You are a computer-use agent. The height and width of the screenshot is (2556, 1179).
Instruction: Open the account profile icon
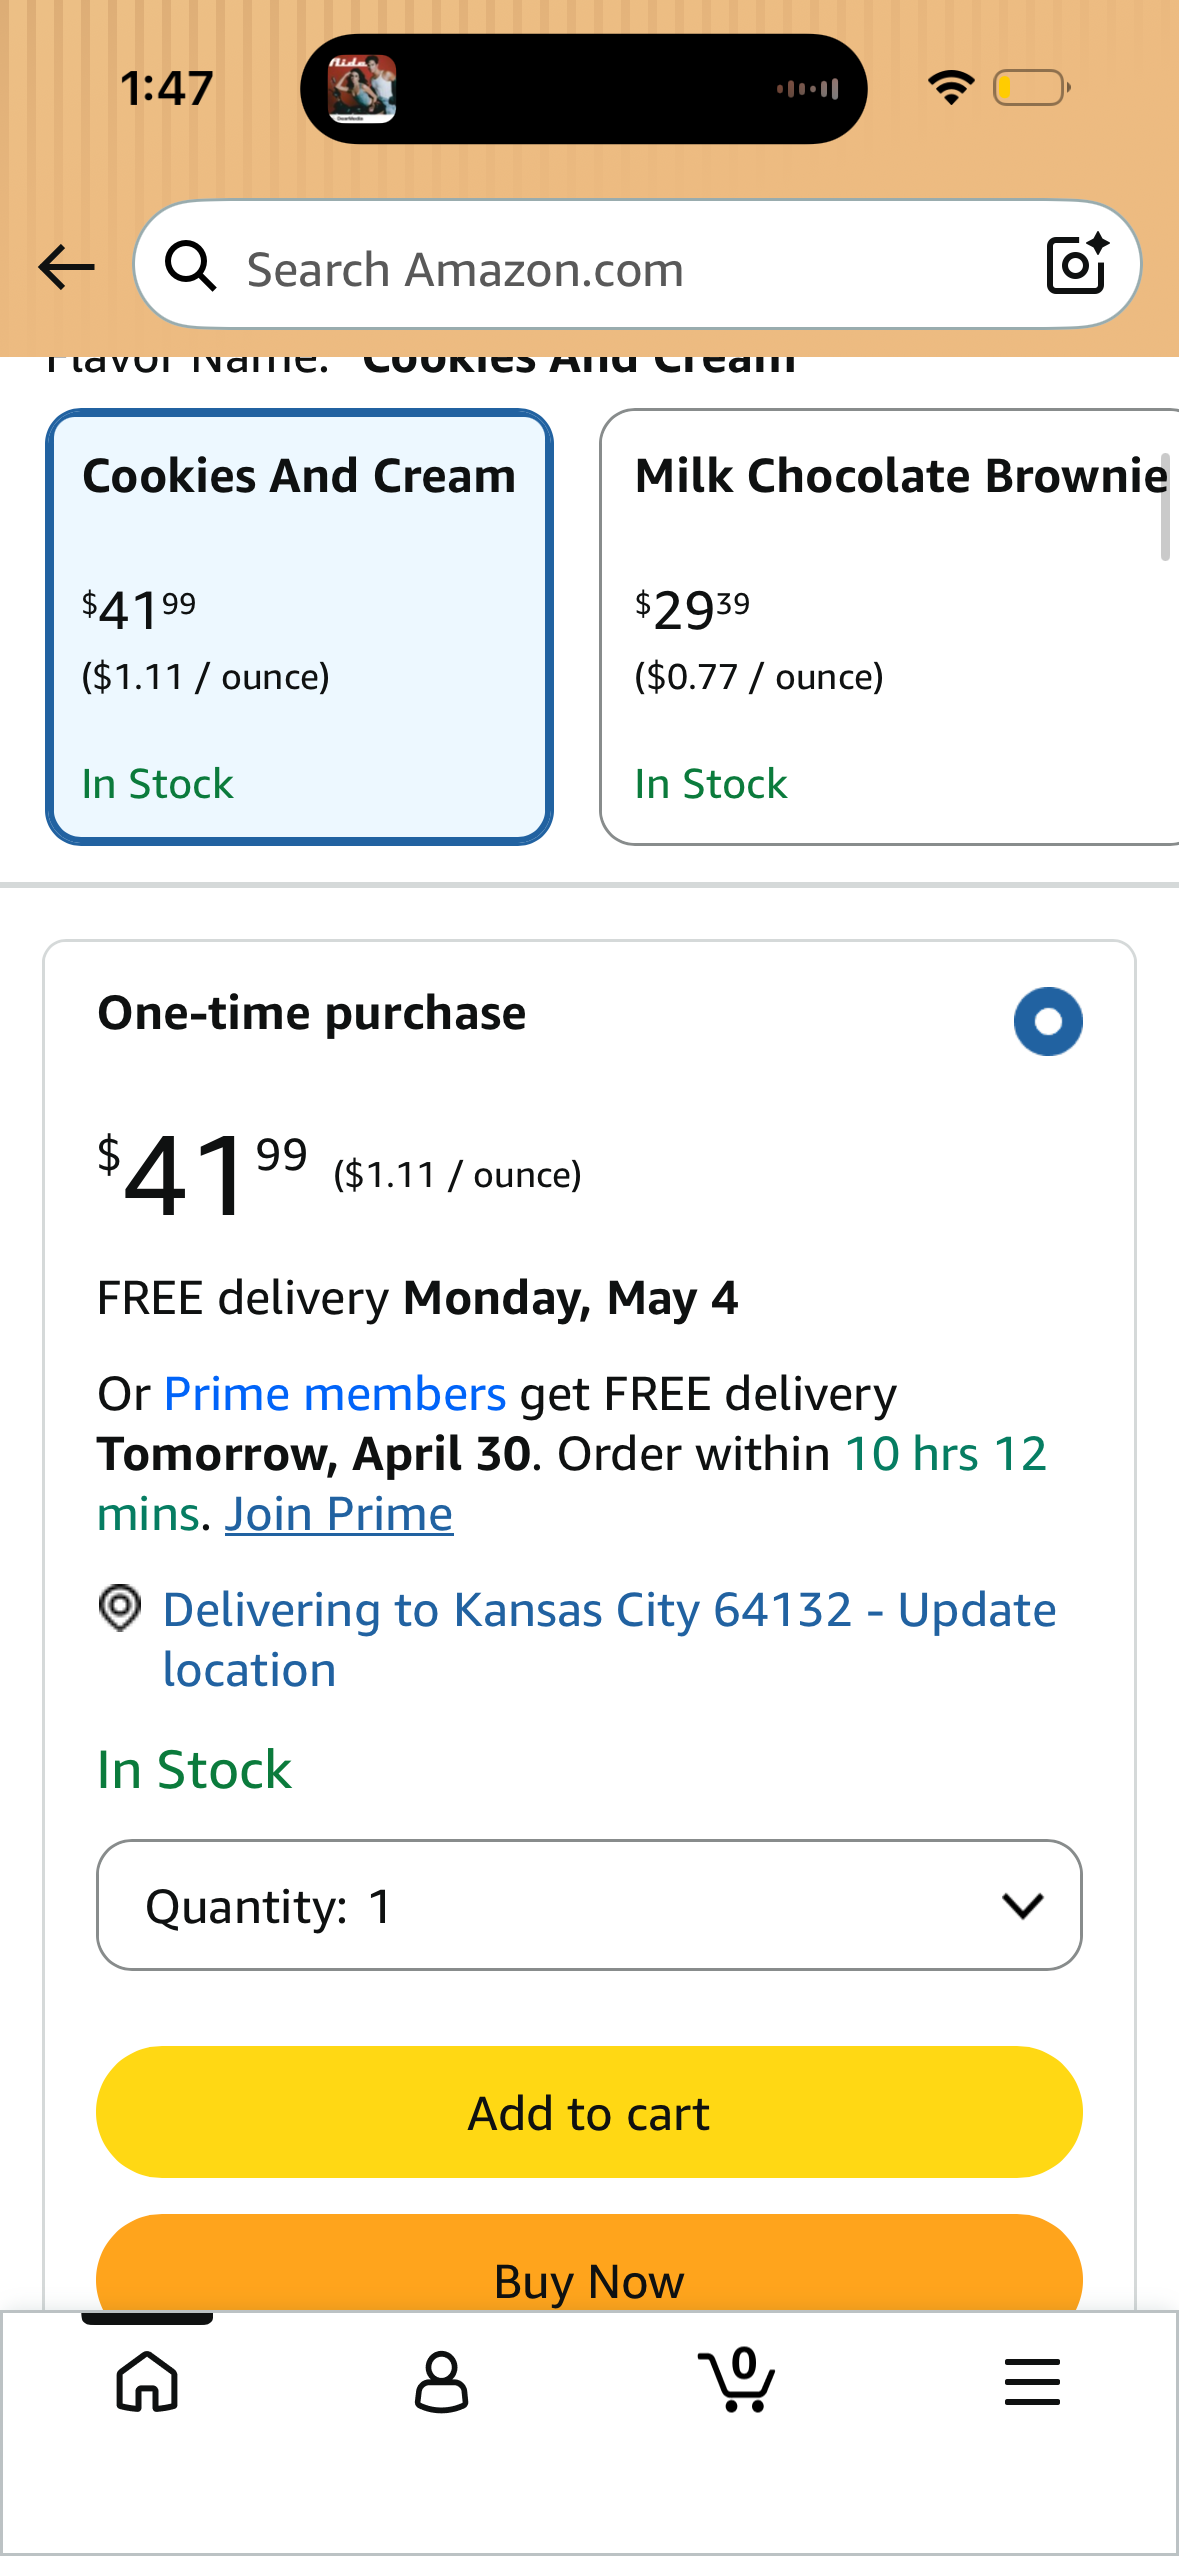pos(441,2381)
